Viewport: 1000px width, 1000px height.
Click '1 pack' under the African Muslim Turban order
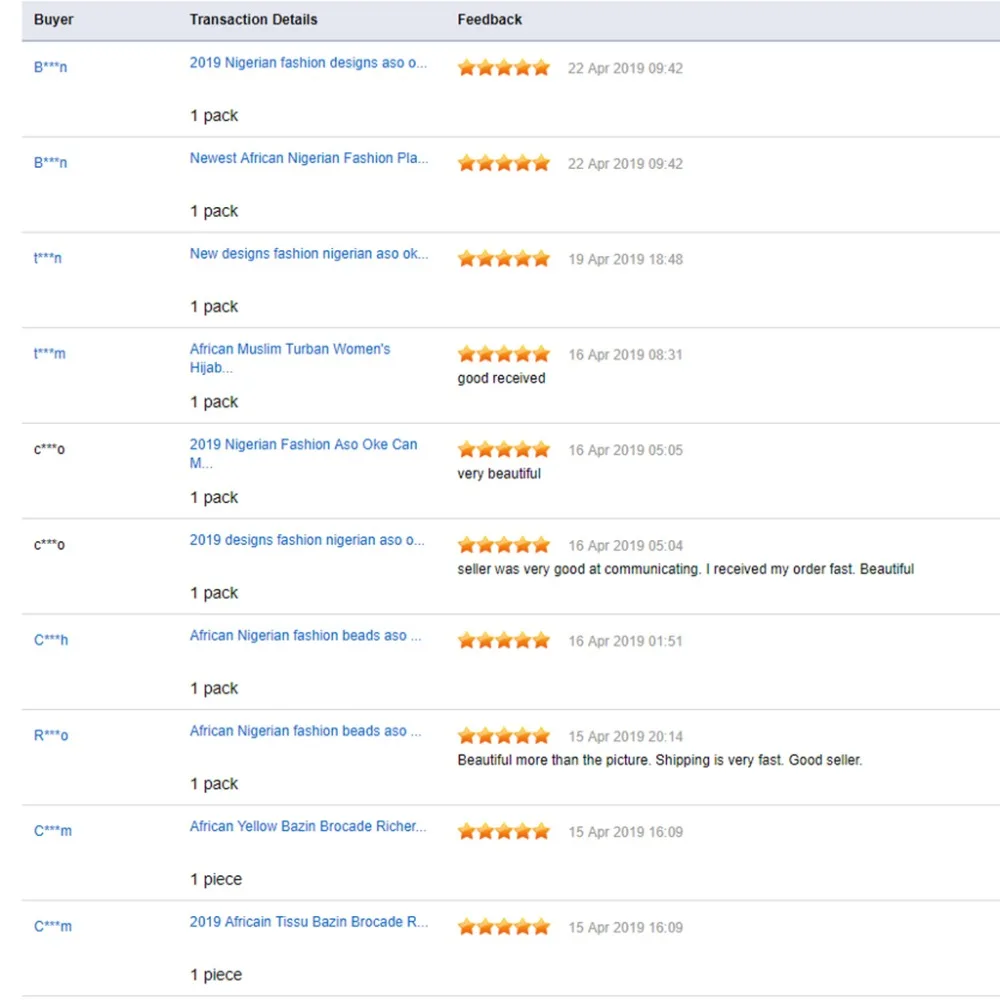(214, 402)
